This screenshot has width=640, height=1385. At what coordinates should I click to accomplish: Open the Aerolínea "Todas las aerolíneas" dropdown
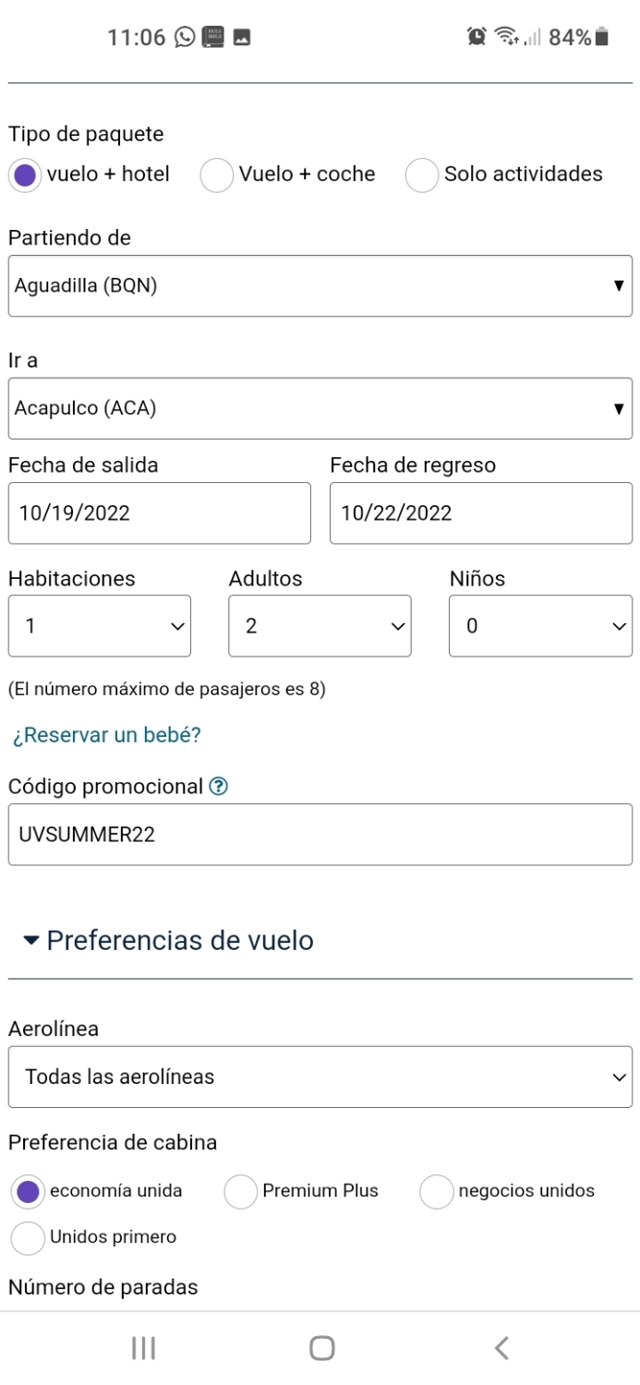pyautogui.click(x=320, y=1077)
